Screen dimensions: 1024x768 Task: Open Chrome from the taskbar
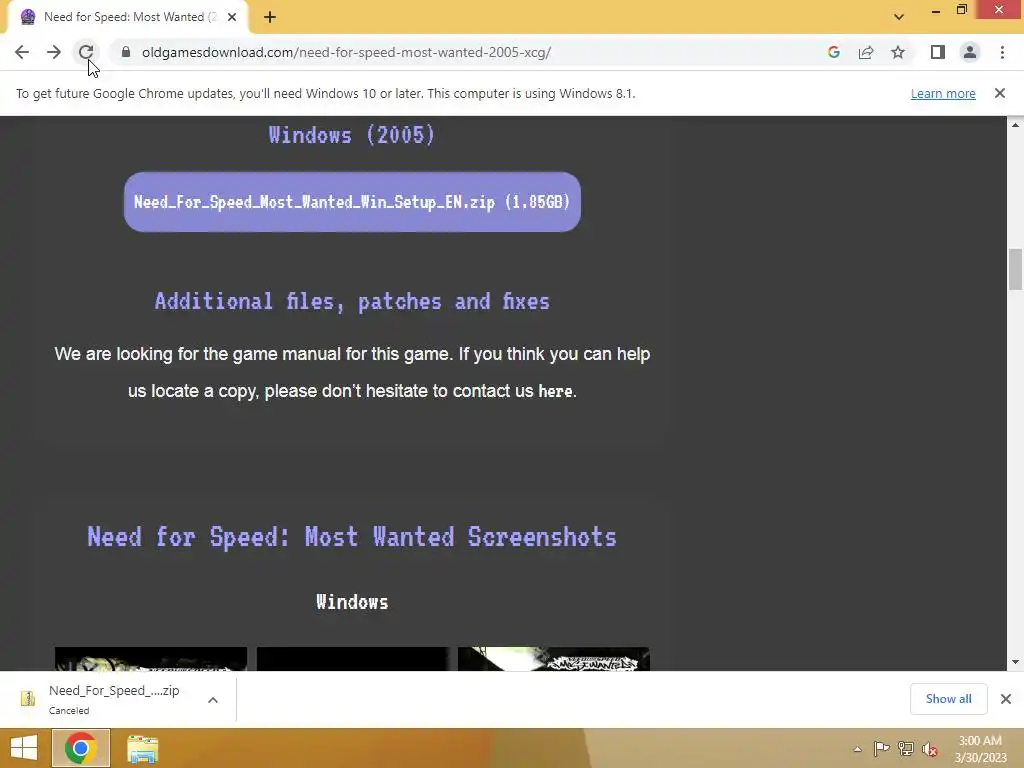(80, 748)
